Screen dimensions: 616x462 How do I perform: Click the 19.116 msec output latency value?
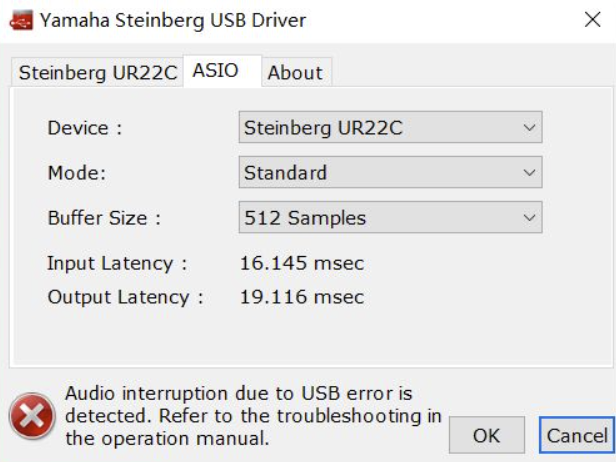pyautogui.click(x=302, y=297)
